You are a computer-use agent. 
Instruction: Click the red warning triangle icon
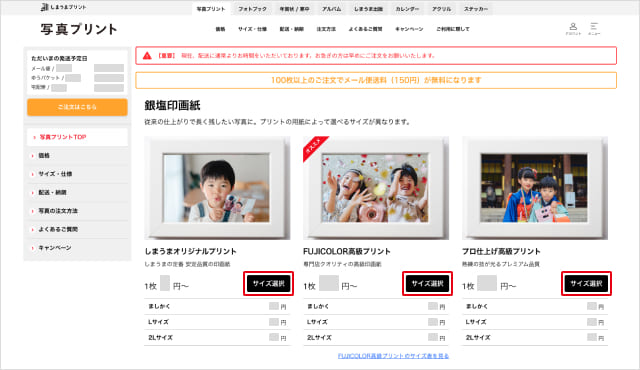click(147, 56)
